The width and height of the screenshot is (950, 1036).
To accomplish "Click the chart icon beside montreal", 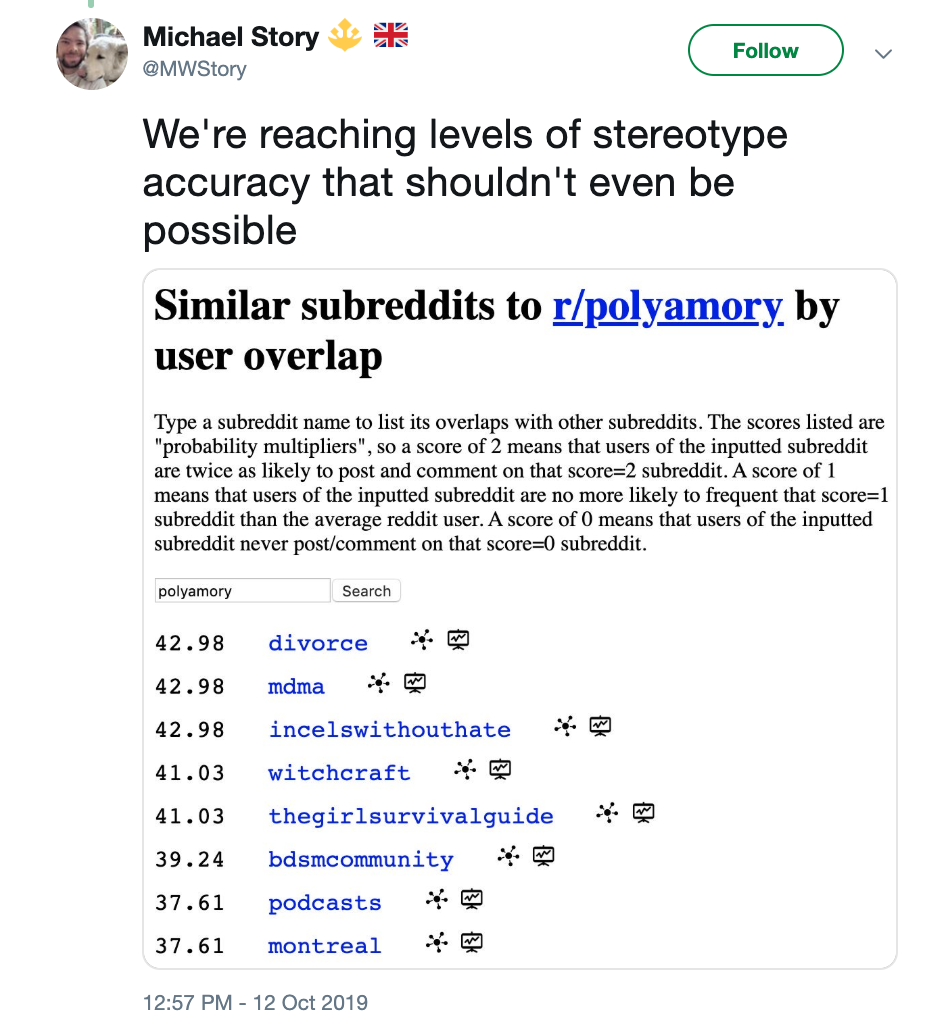I will 472,942.
